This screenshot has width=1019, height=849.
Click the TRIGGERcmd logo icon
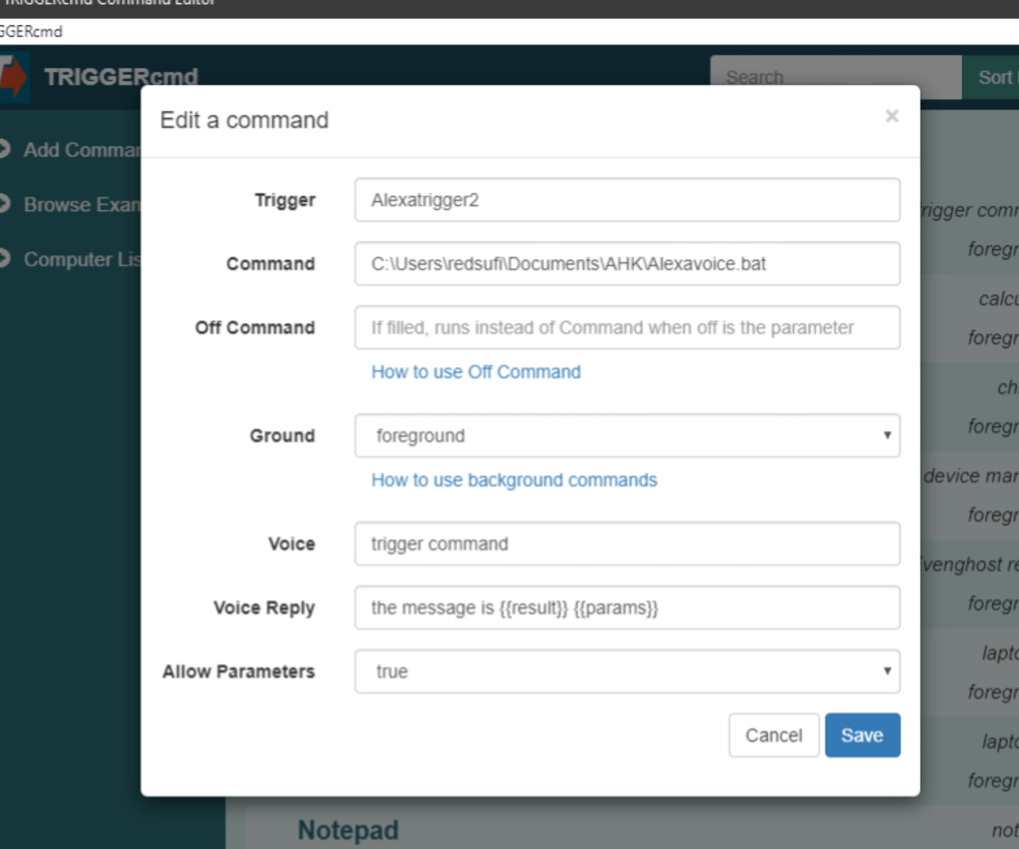14,77
